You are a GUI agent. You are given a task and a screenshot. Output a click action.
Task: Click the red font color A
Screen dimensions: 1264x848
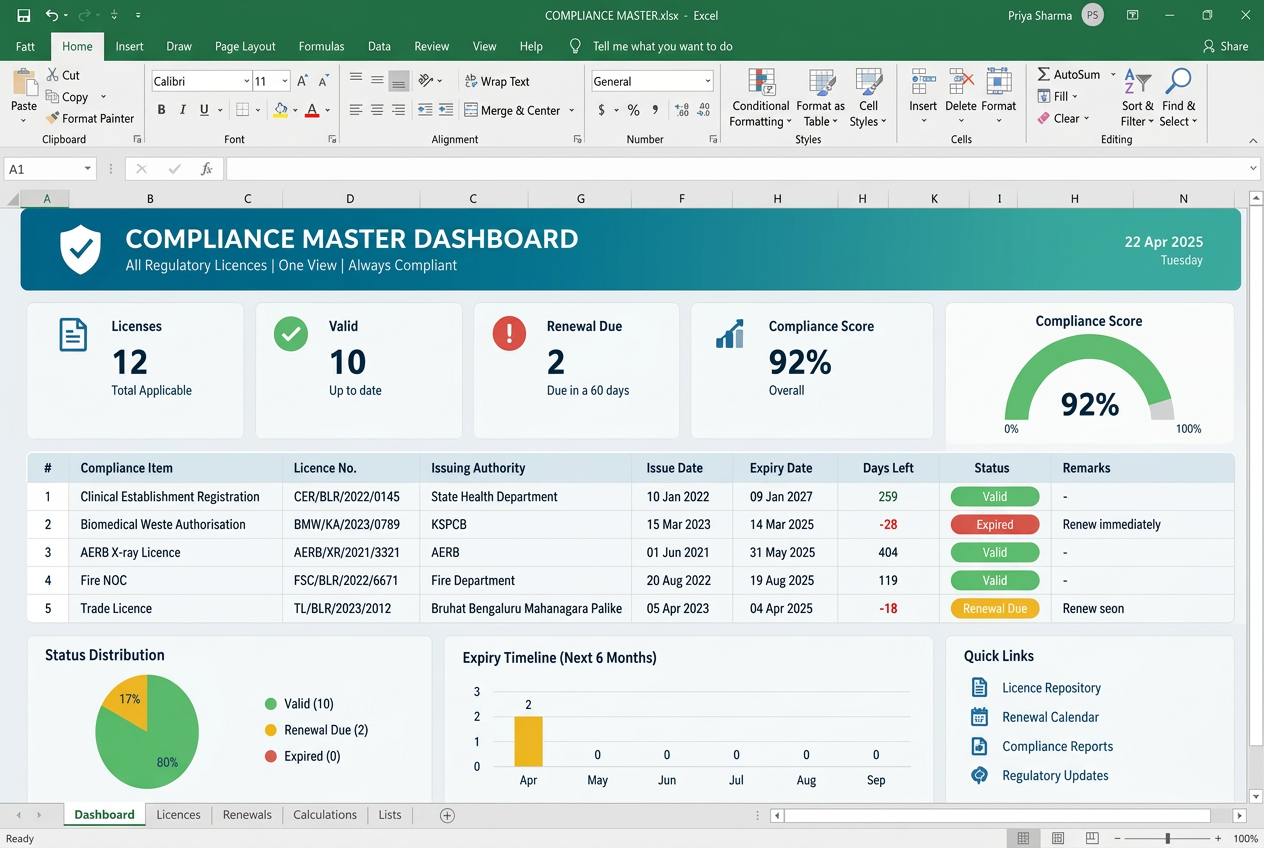(312, 110)
